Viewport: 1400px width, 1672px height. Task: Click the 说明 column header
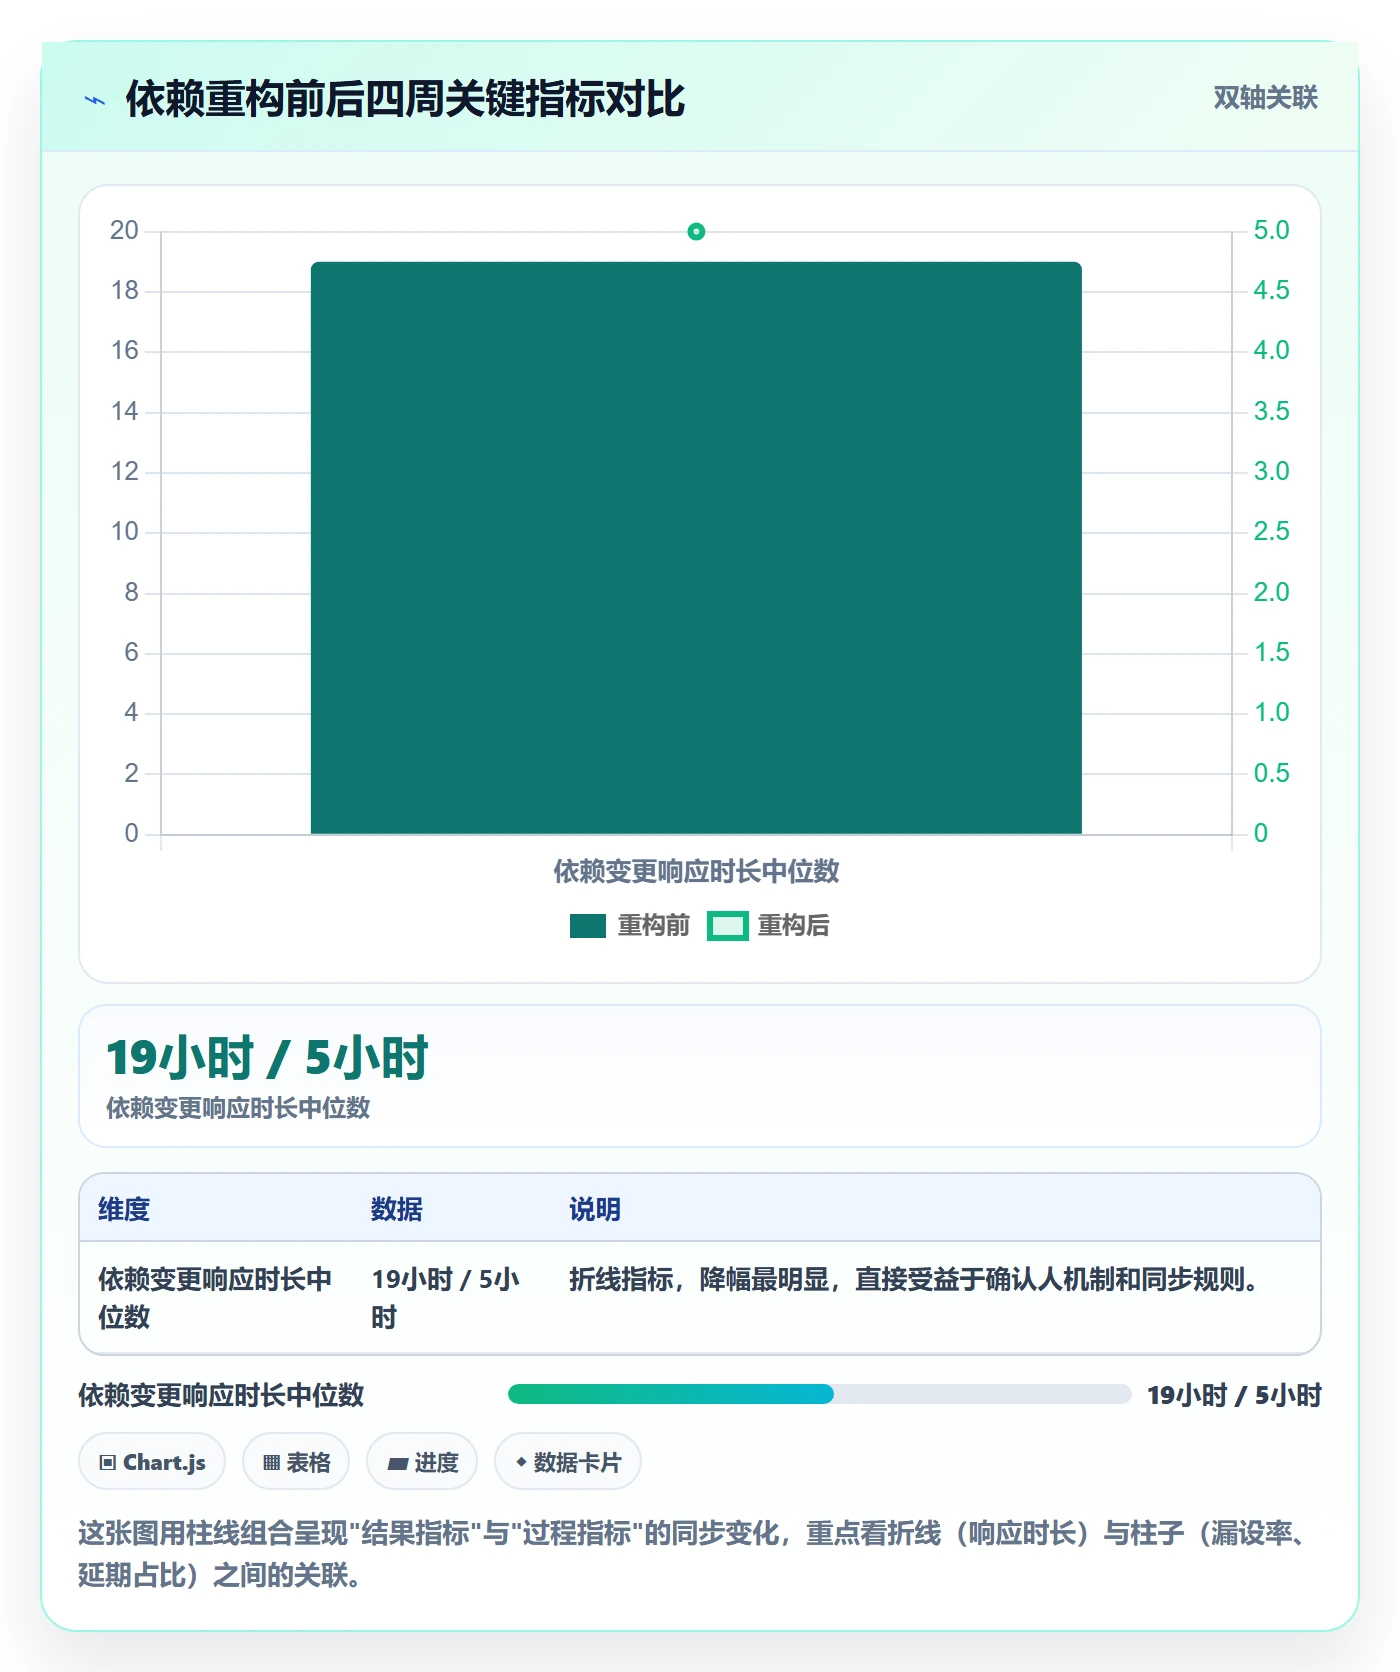tap(595, 1209)
